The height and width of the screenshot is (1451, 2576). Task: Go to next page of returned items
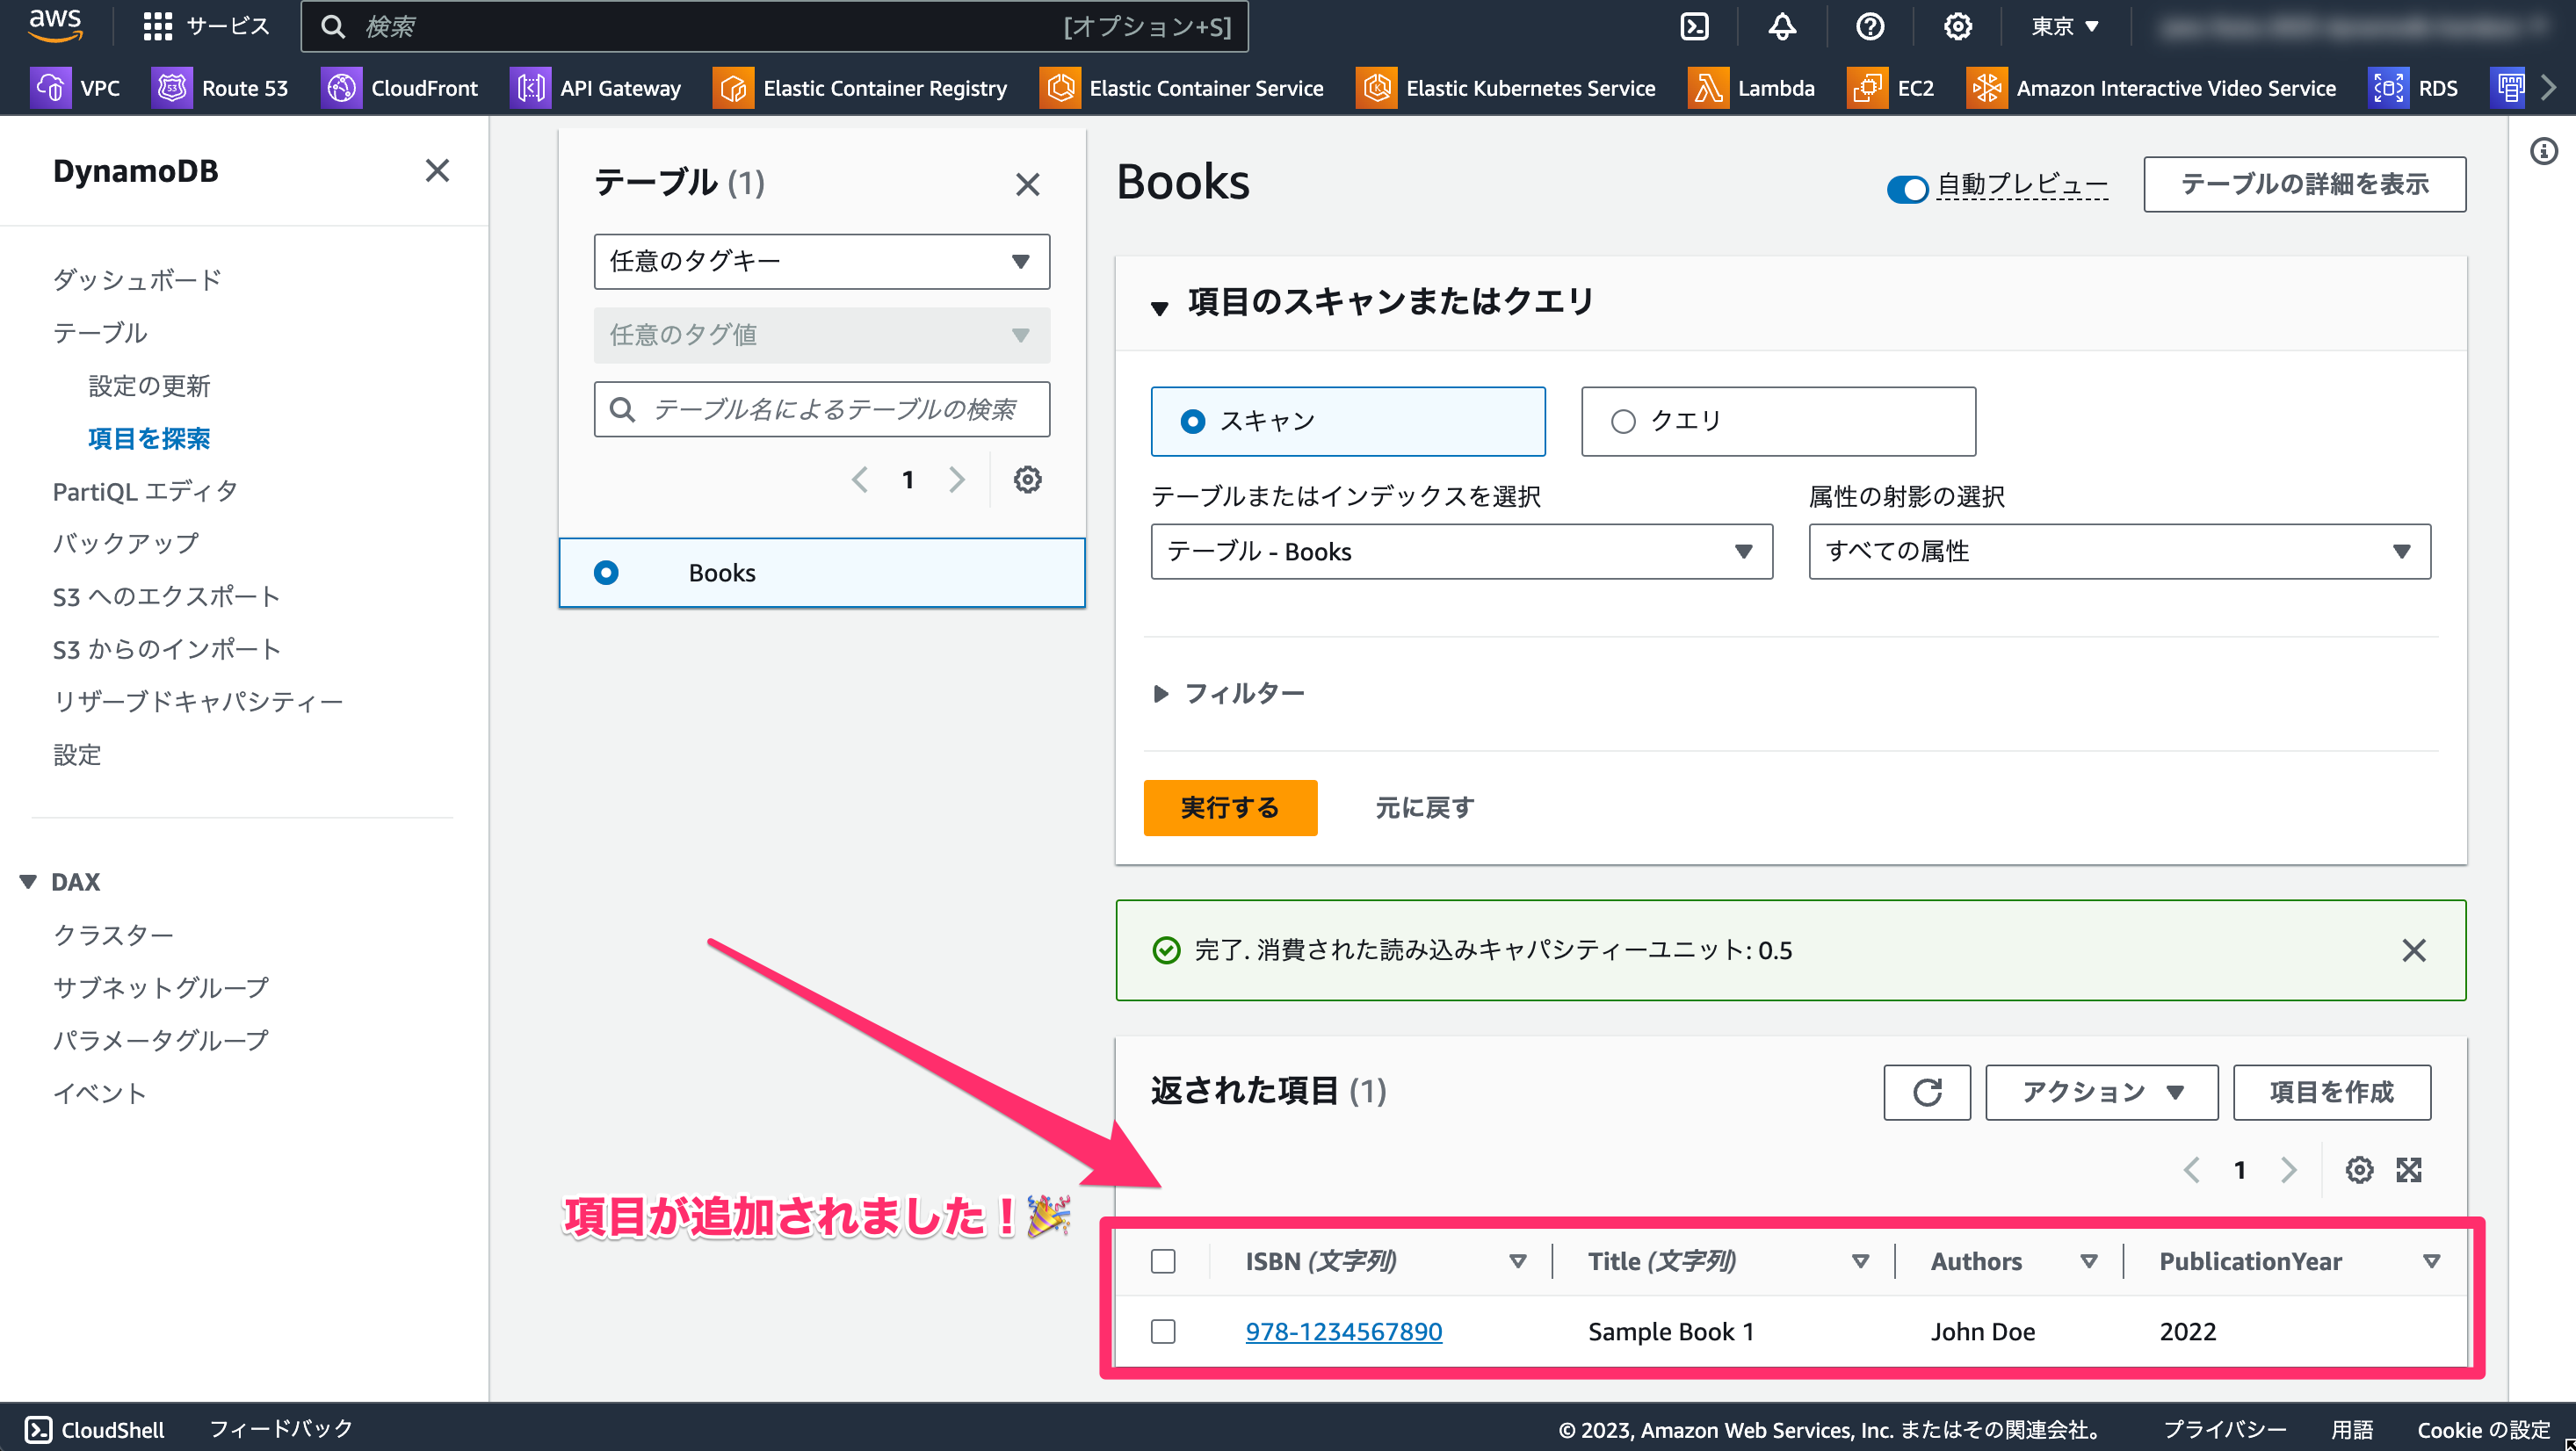(x=2288, y=1170)
